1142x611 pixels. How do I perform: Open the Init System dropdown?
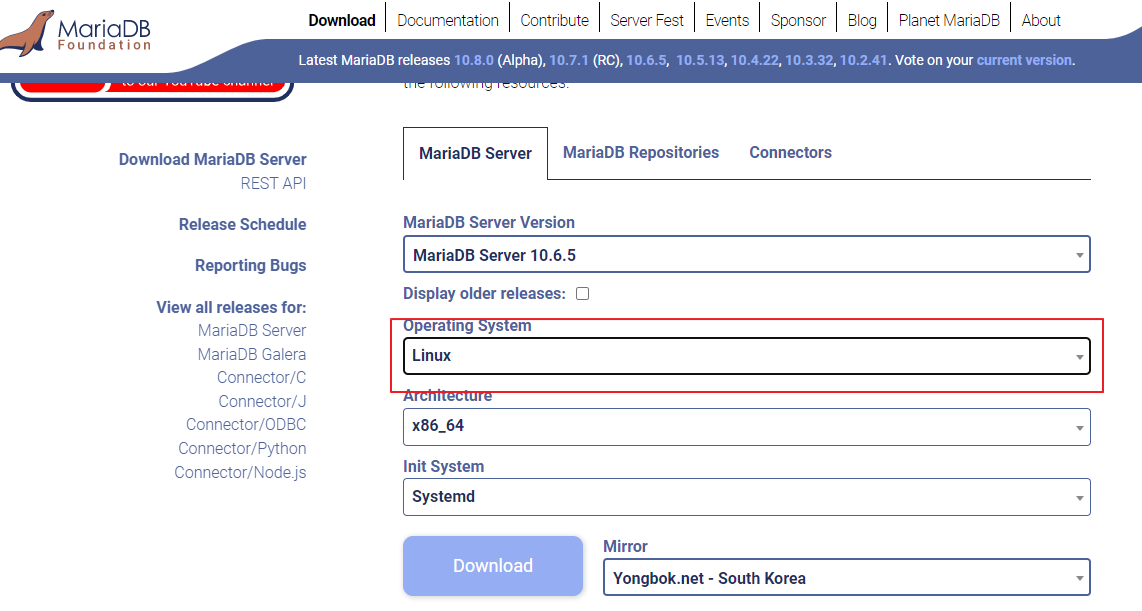(x=747, y=497)
